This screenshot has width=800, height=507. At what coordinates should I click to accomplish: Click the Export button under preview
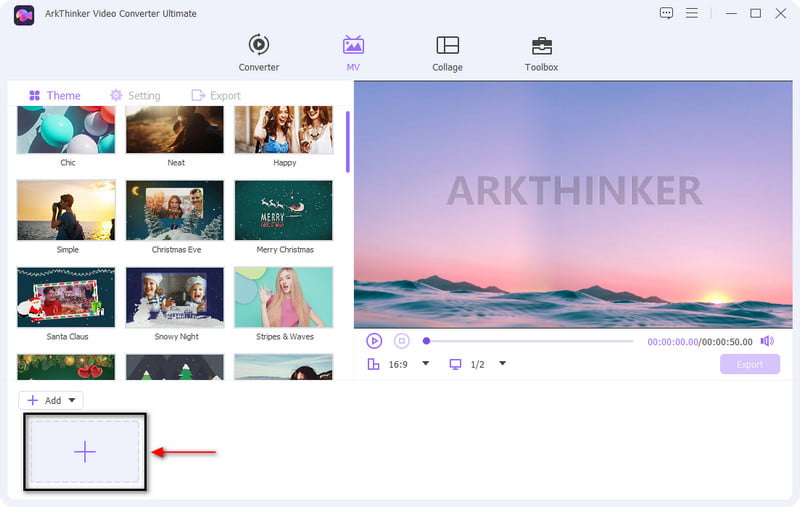pyautogui.click(x=749, y=364)
